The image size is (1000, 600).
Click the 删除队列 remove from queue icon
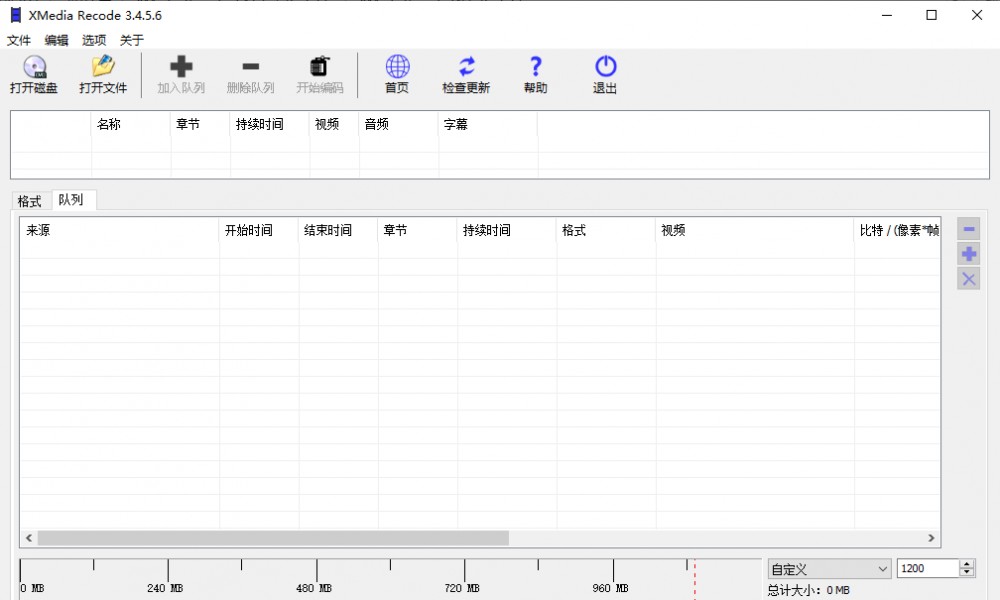[x=250, y=74]
